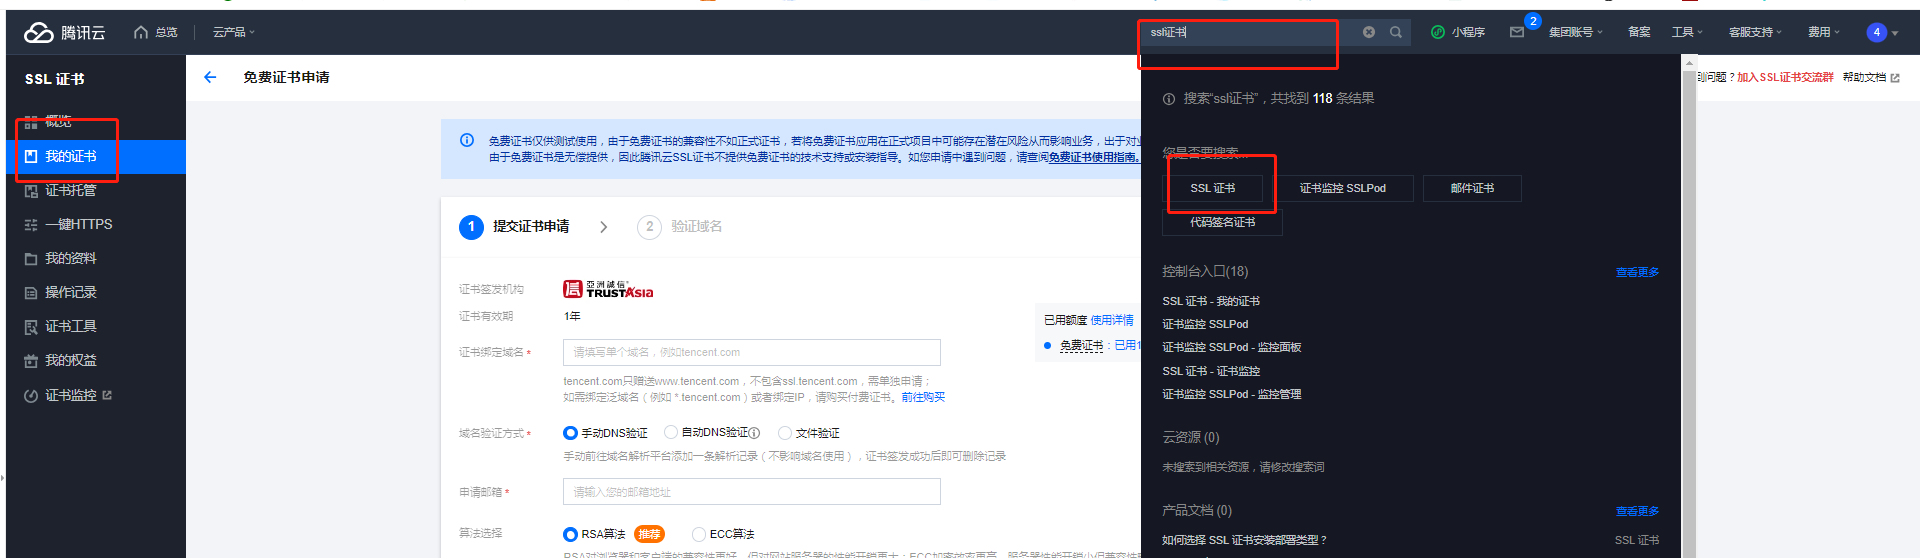
Task: Open the 集团账号 dropdown menu
Action: 1575,32
